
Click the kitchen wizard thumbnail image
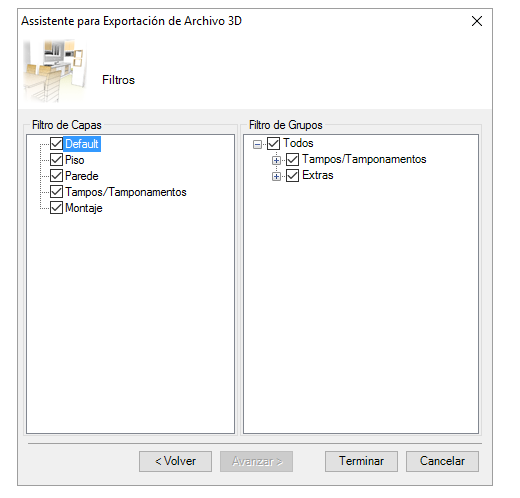(55, 71)
